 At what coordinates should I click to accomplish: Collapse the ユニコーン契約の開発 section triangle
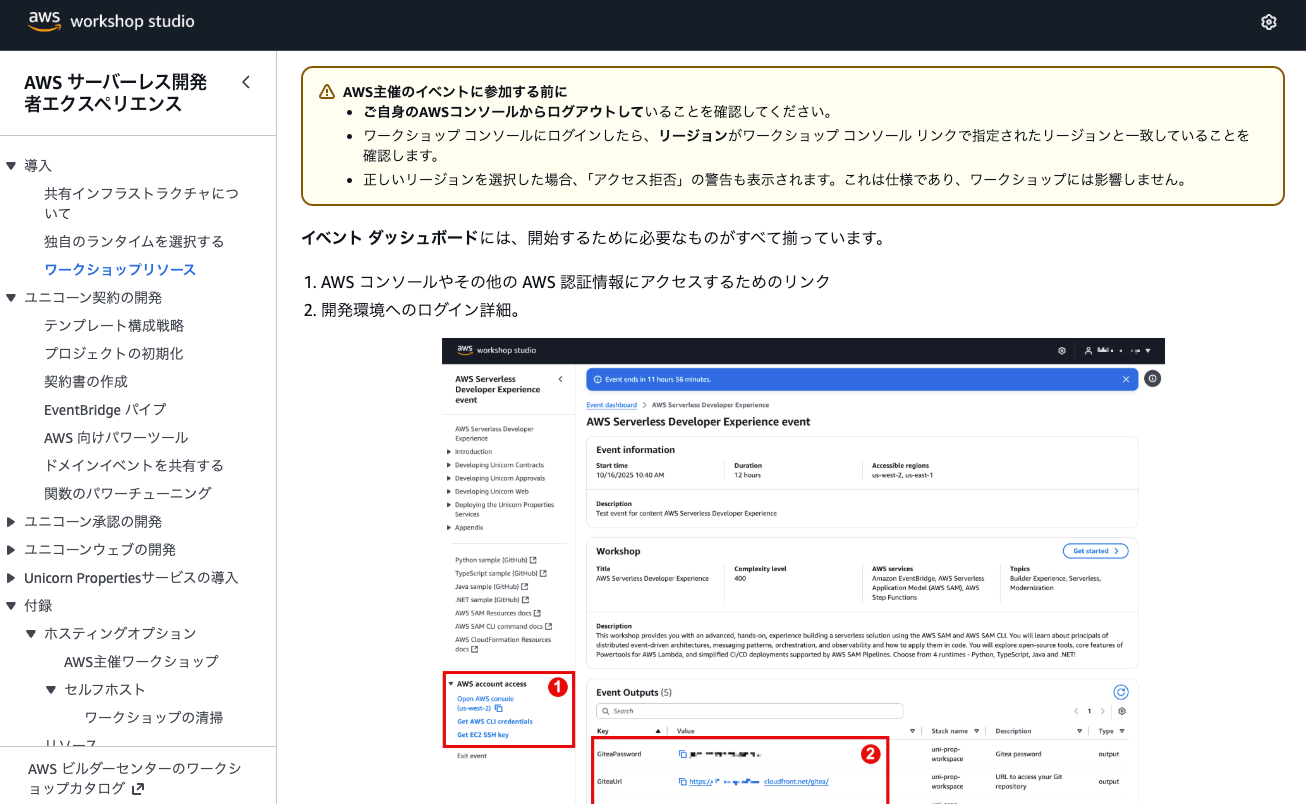pos(11,298)
